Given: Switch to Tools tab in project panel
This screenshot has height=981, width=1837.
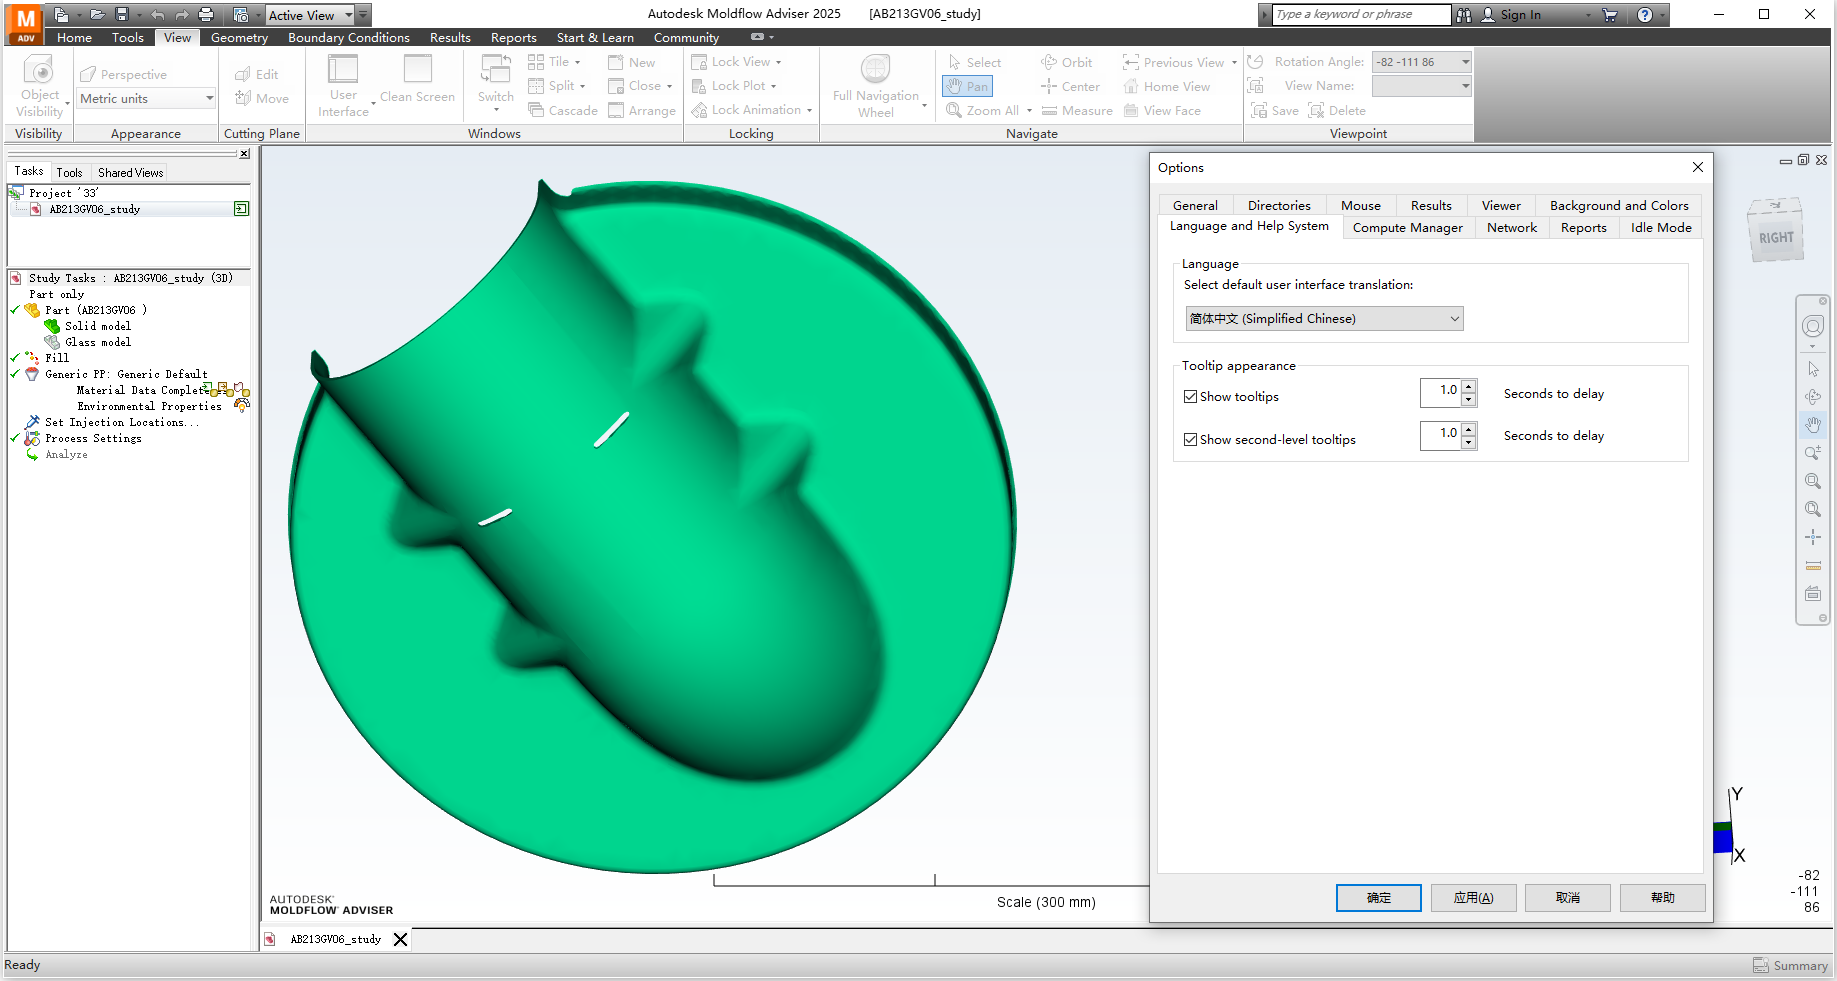Looking at the screenshot, I should (69, 173).
